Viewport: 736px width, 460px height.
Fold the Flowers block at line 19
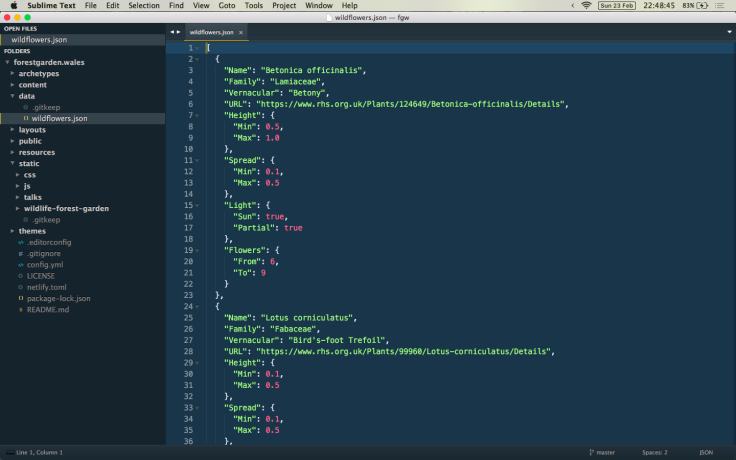(197, 251)
